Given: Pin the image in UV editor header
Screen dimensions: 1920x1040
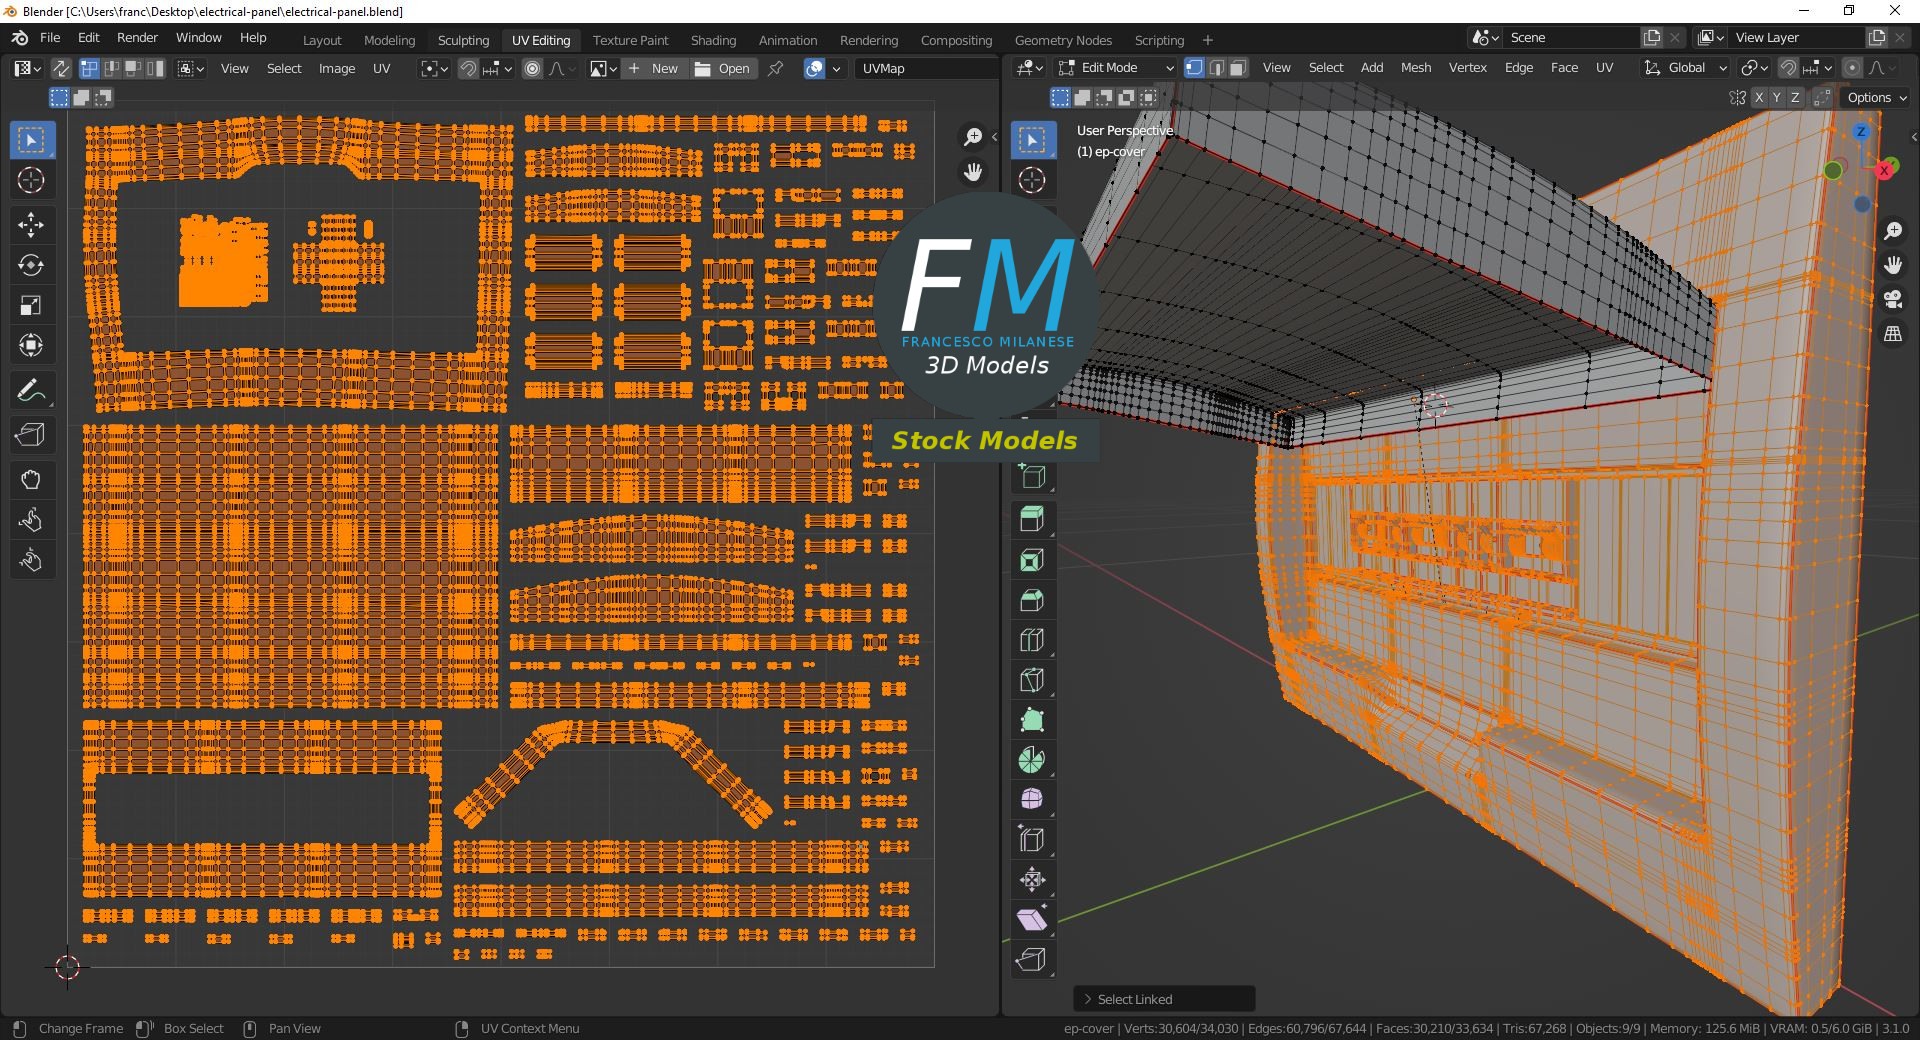Looking at the screenshot, I should coord(776,68).
